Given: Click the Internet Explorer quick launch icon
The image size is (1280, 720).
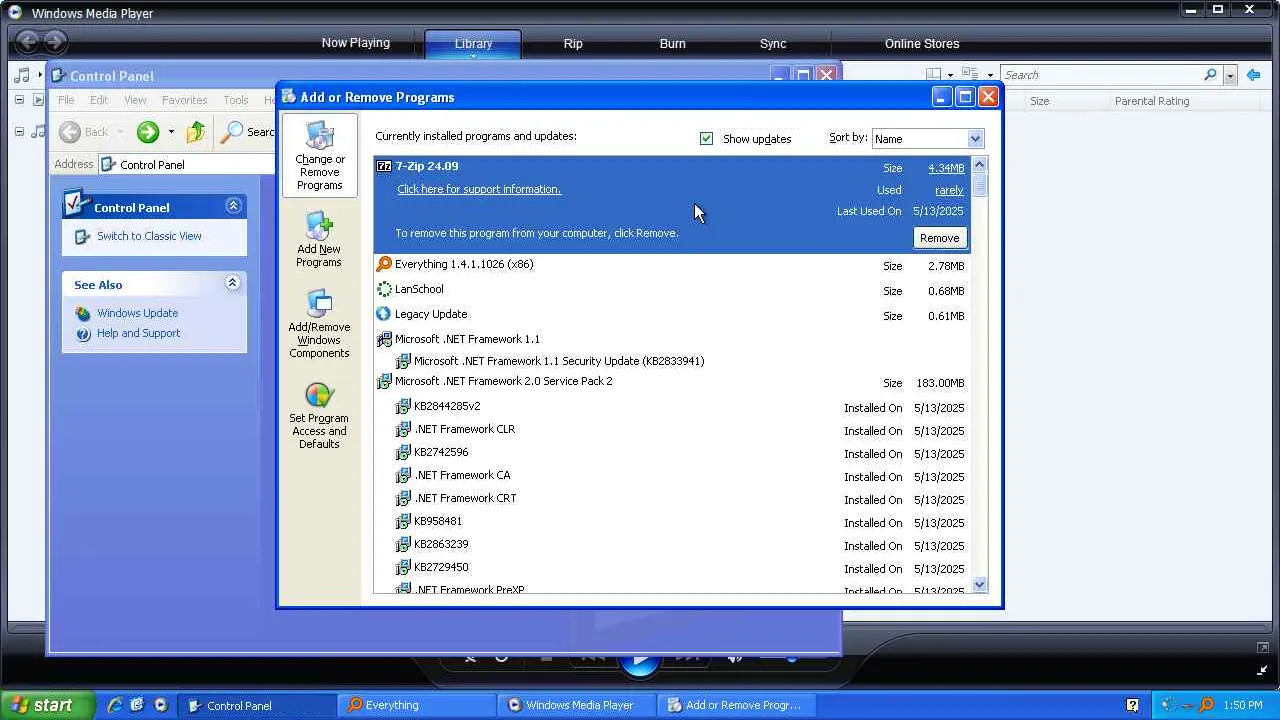Looking at the screenshot, I should [x=115, y=705].
